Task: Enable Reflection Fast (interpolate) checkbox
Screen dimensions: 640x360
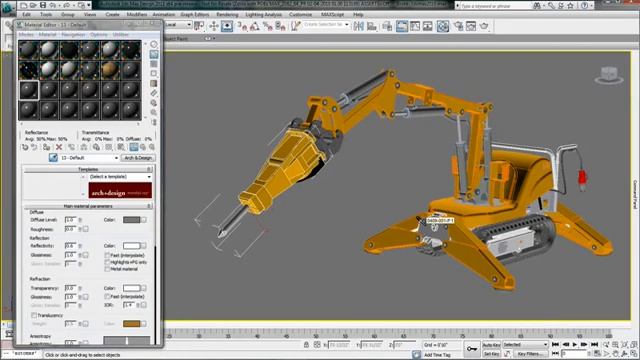Action: click(x=107, y=255)
